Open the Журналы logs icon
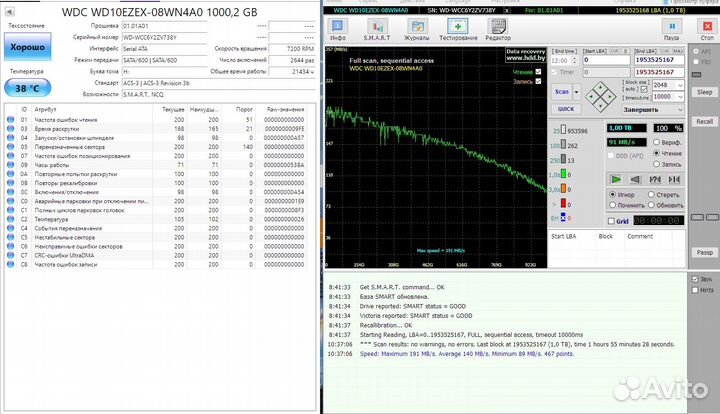 pos(416,27)
